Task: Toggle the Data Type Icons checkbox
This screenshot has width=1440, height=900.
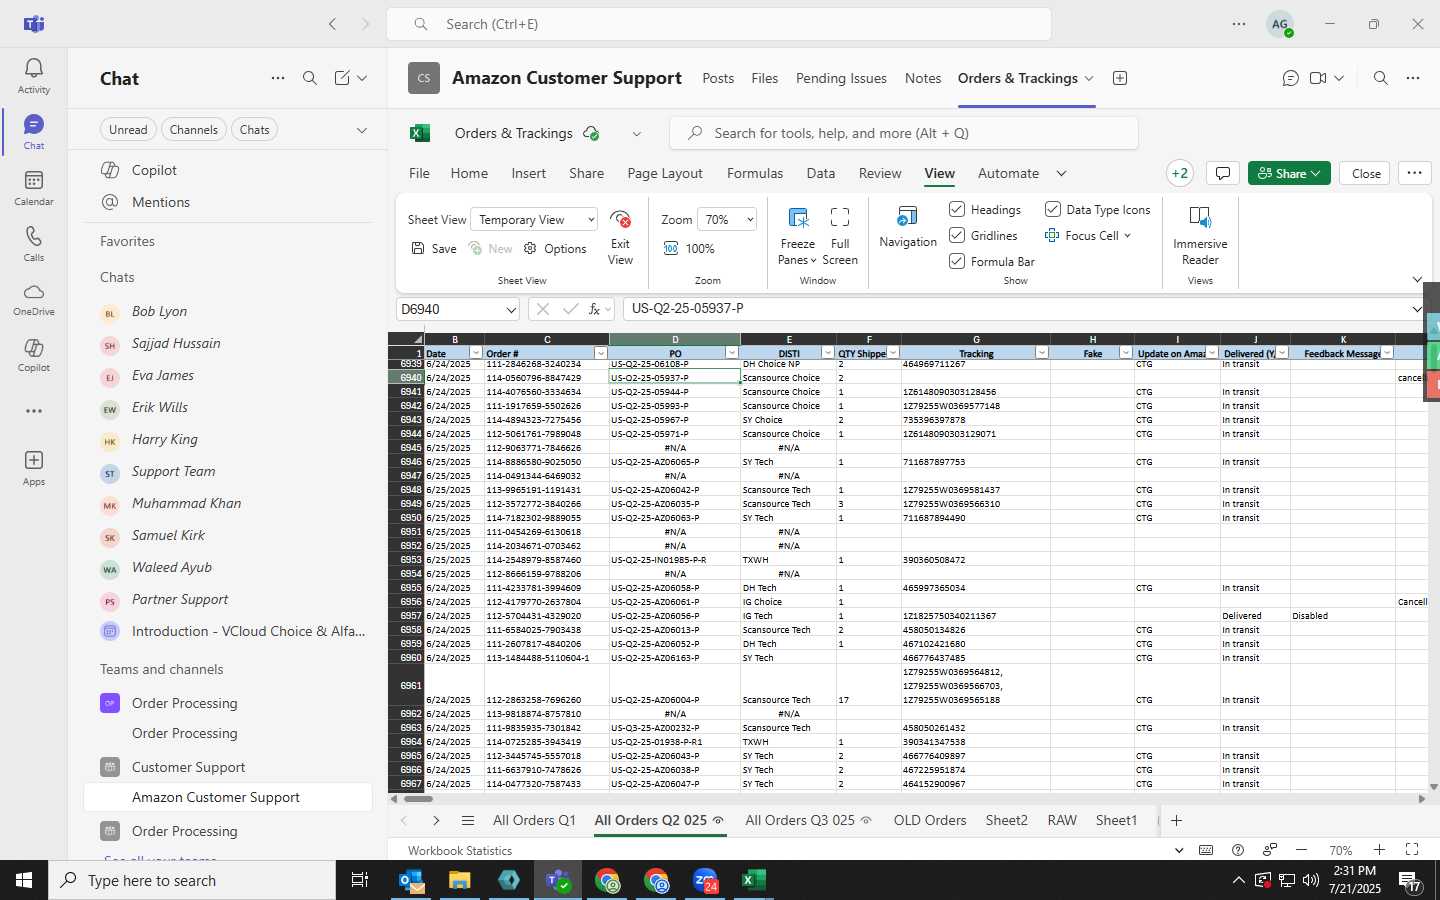Action: pyautogui.click(x=1053, y=209)
